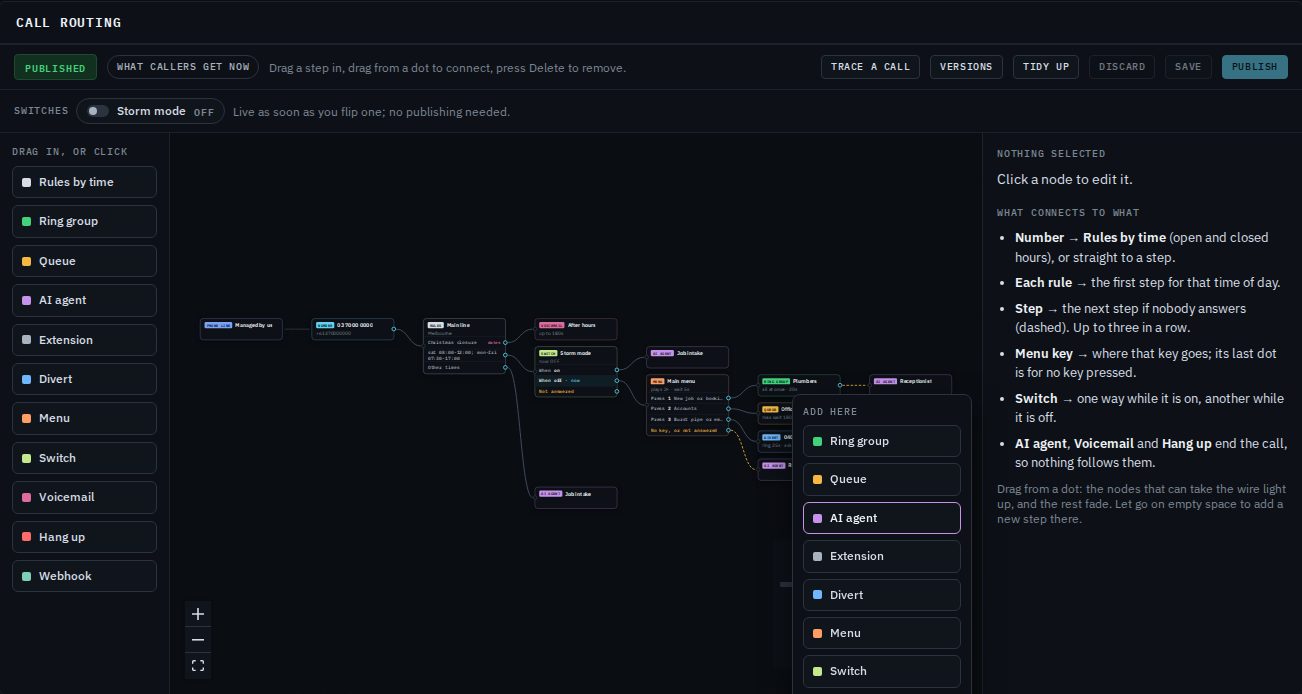This screenshot has height=694, width=1302.
Task: Choose Menu in the Add Here popup
Action: coord(881,633)
